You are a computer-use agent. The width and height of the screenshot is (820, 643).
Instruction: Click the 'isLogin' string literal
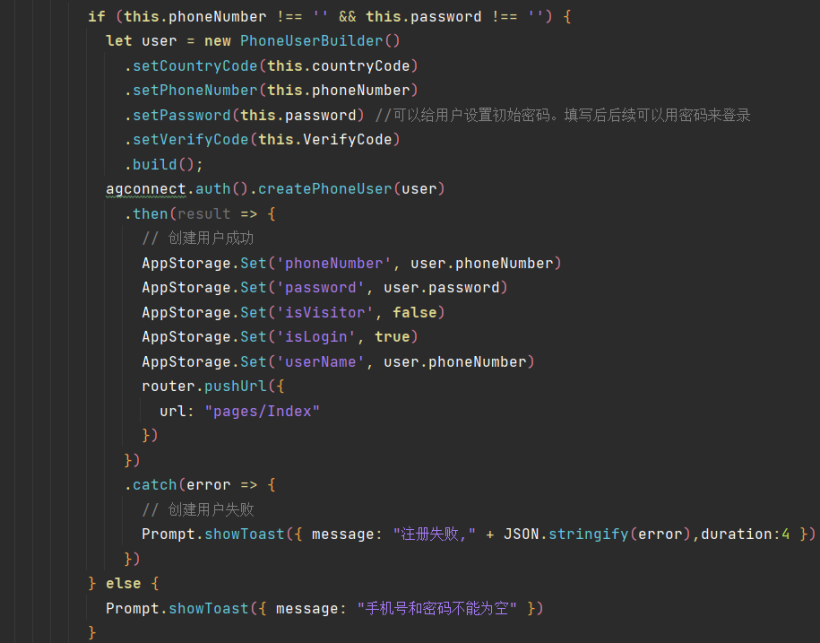(x=315, y=337)
